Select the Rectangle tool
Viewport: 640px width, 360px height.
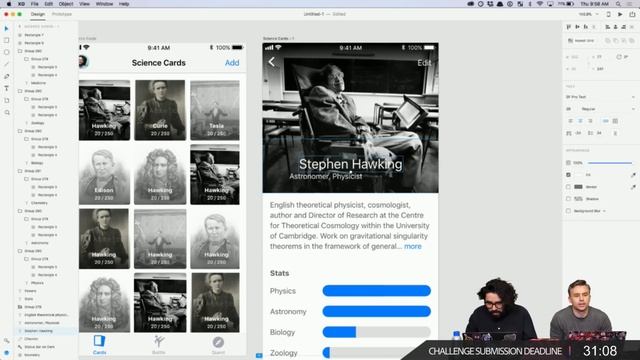tap(6, 40)
